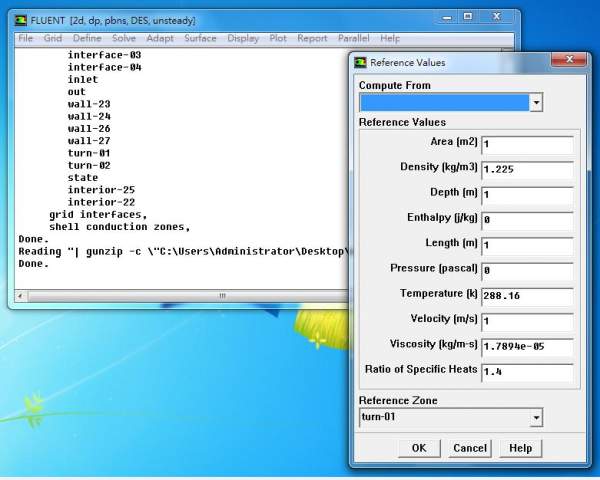The height and width of the screenshot is (480, 600).
Task: Click the "interior-22" console line
Action: coord(101,202)
